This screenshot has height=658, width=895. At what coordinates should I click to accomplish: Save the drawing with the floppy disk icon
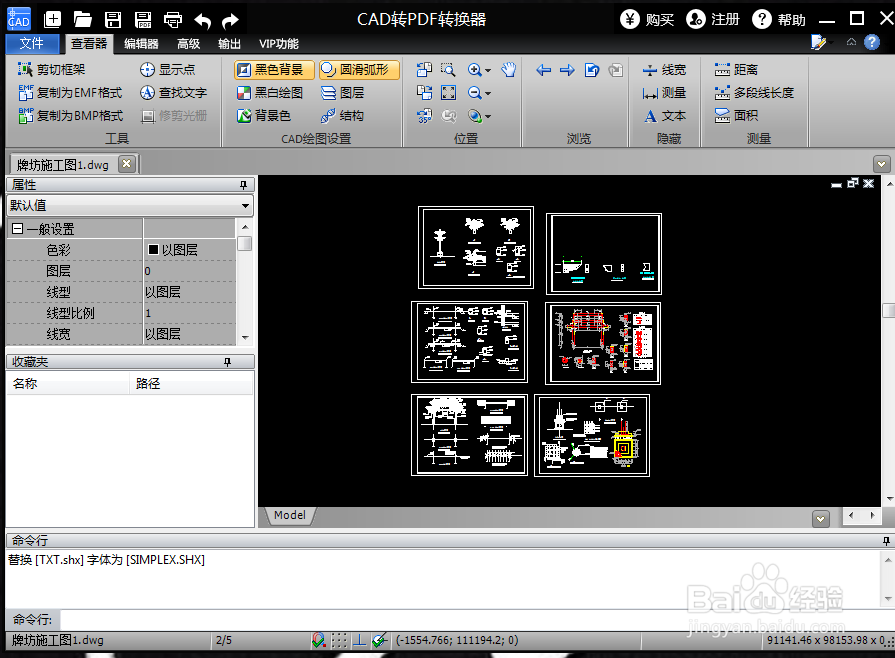point(113,19)
